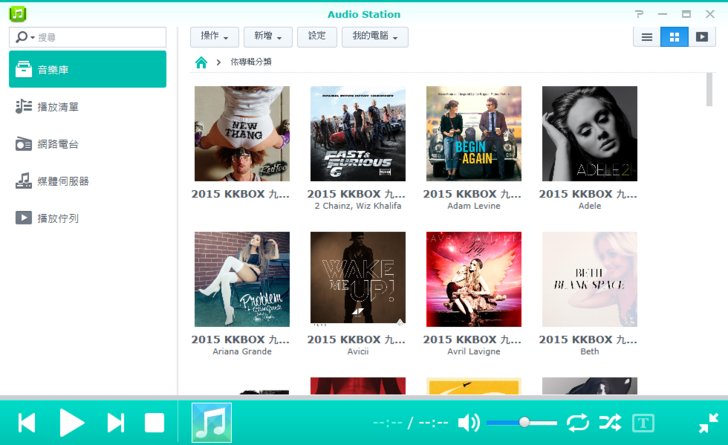Toggle repeat mode
The width and height of the screenshot is (728, 445).
pos(578,423)
